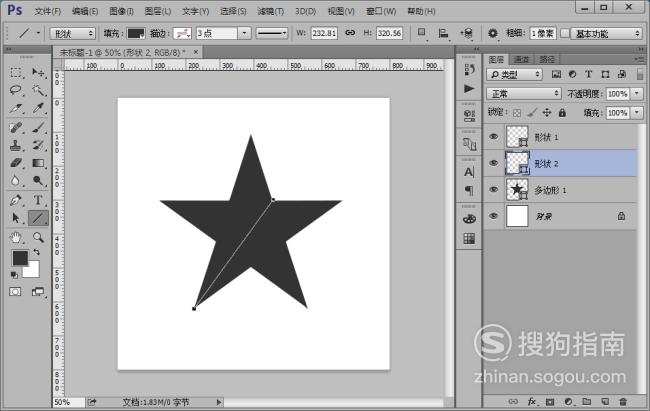The height and width of the screenshot is (411, 650).
Task: Select the Lasso tool
Action: tap(16, 90)
